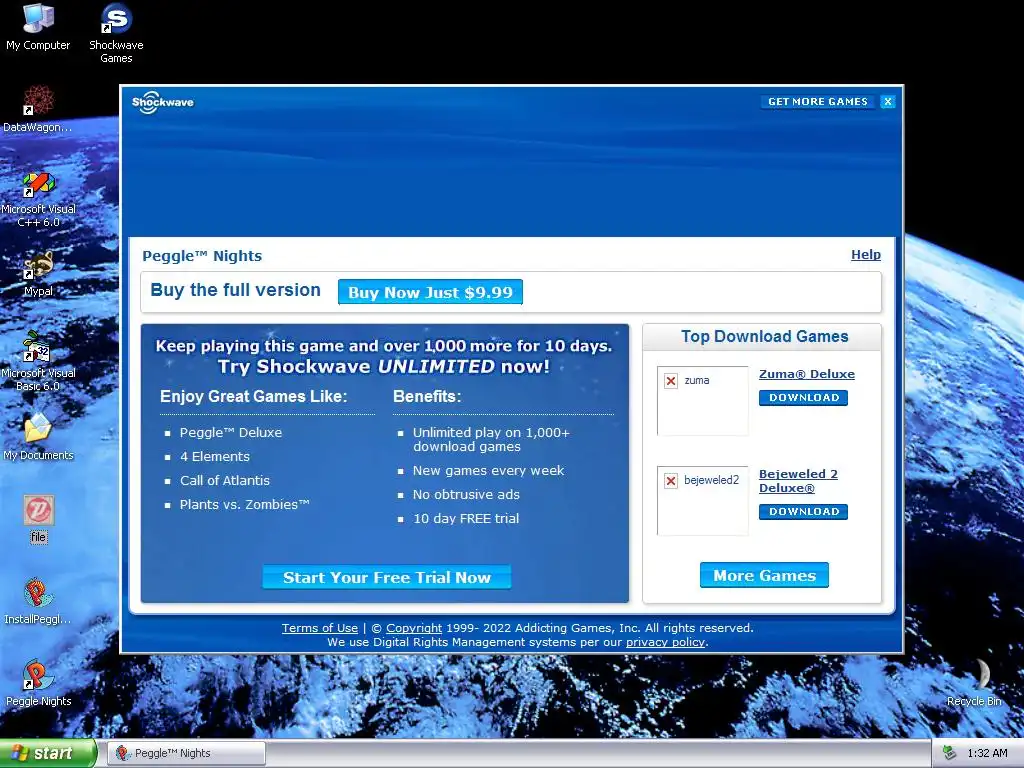Select the Peggle Nights desktop shortcut
This screenshot has width=1024, height=768.
pos(38,683)
